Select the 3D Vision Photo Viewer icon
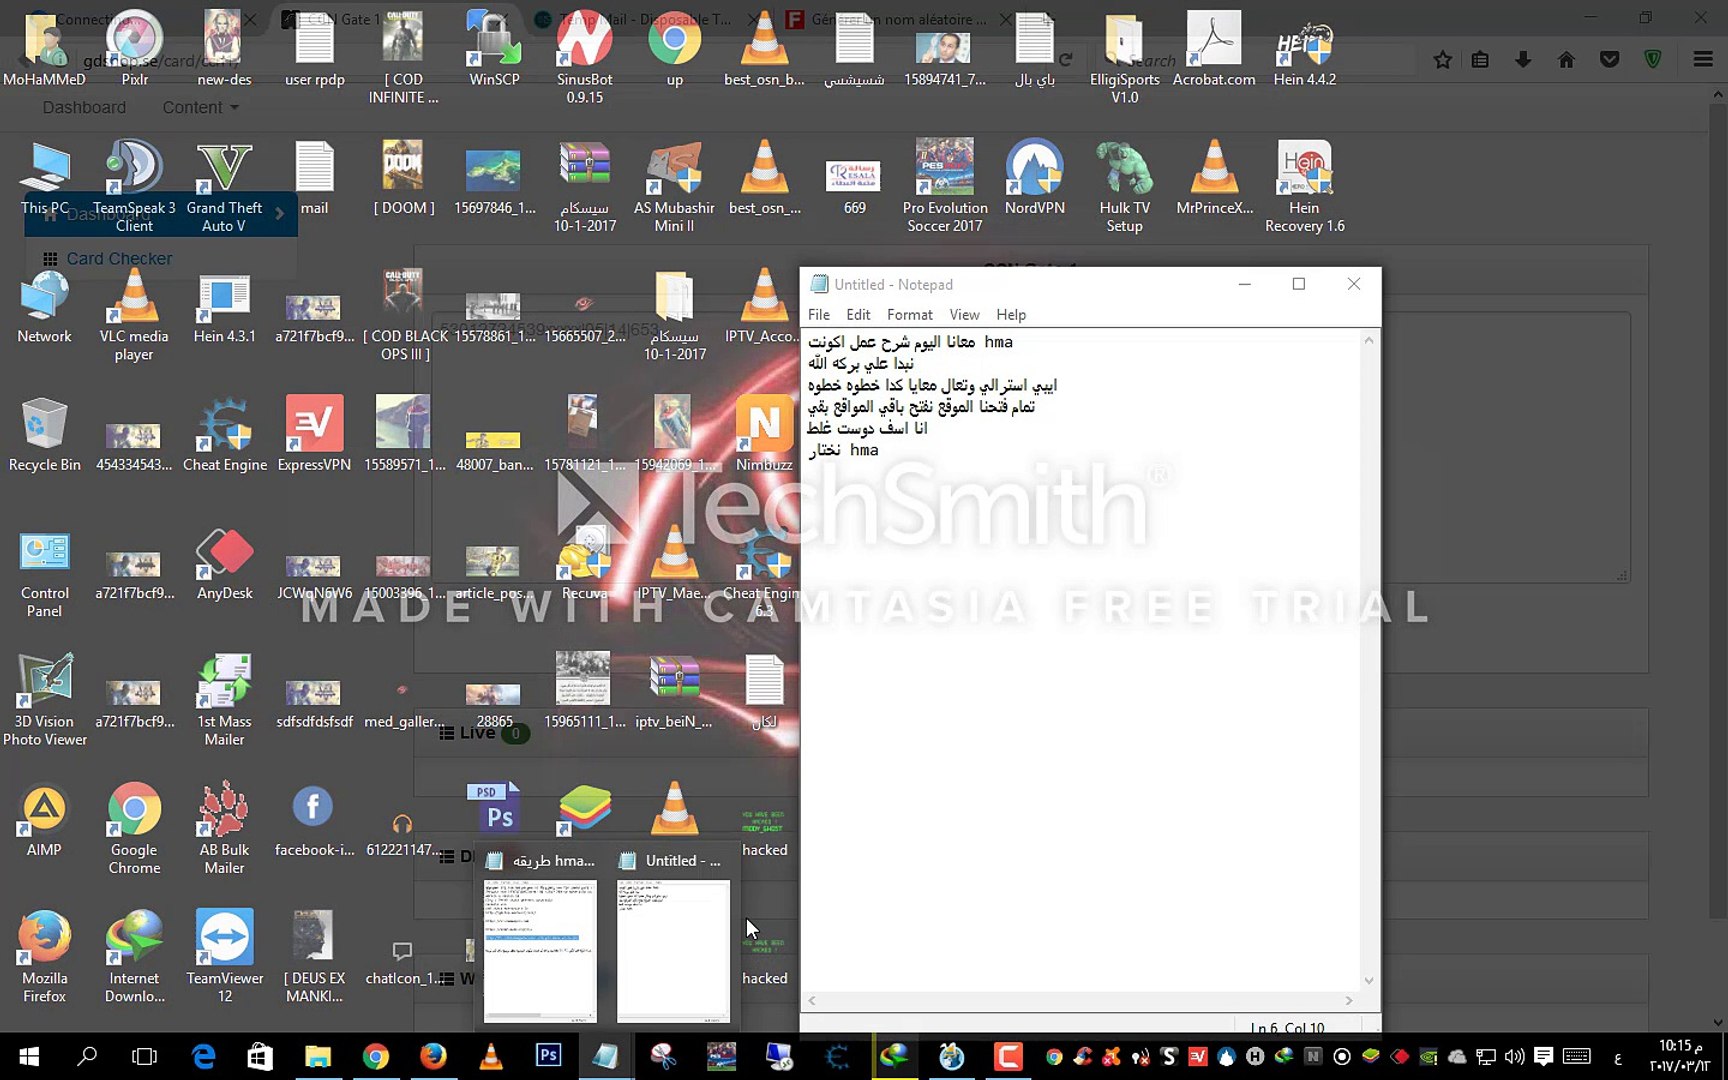Image resolution: width=1728 pixels, height=1080 pixels. pos(45,700)
